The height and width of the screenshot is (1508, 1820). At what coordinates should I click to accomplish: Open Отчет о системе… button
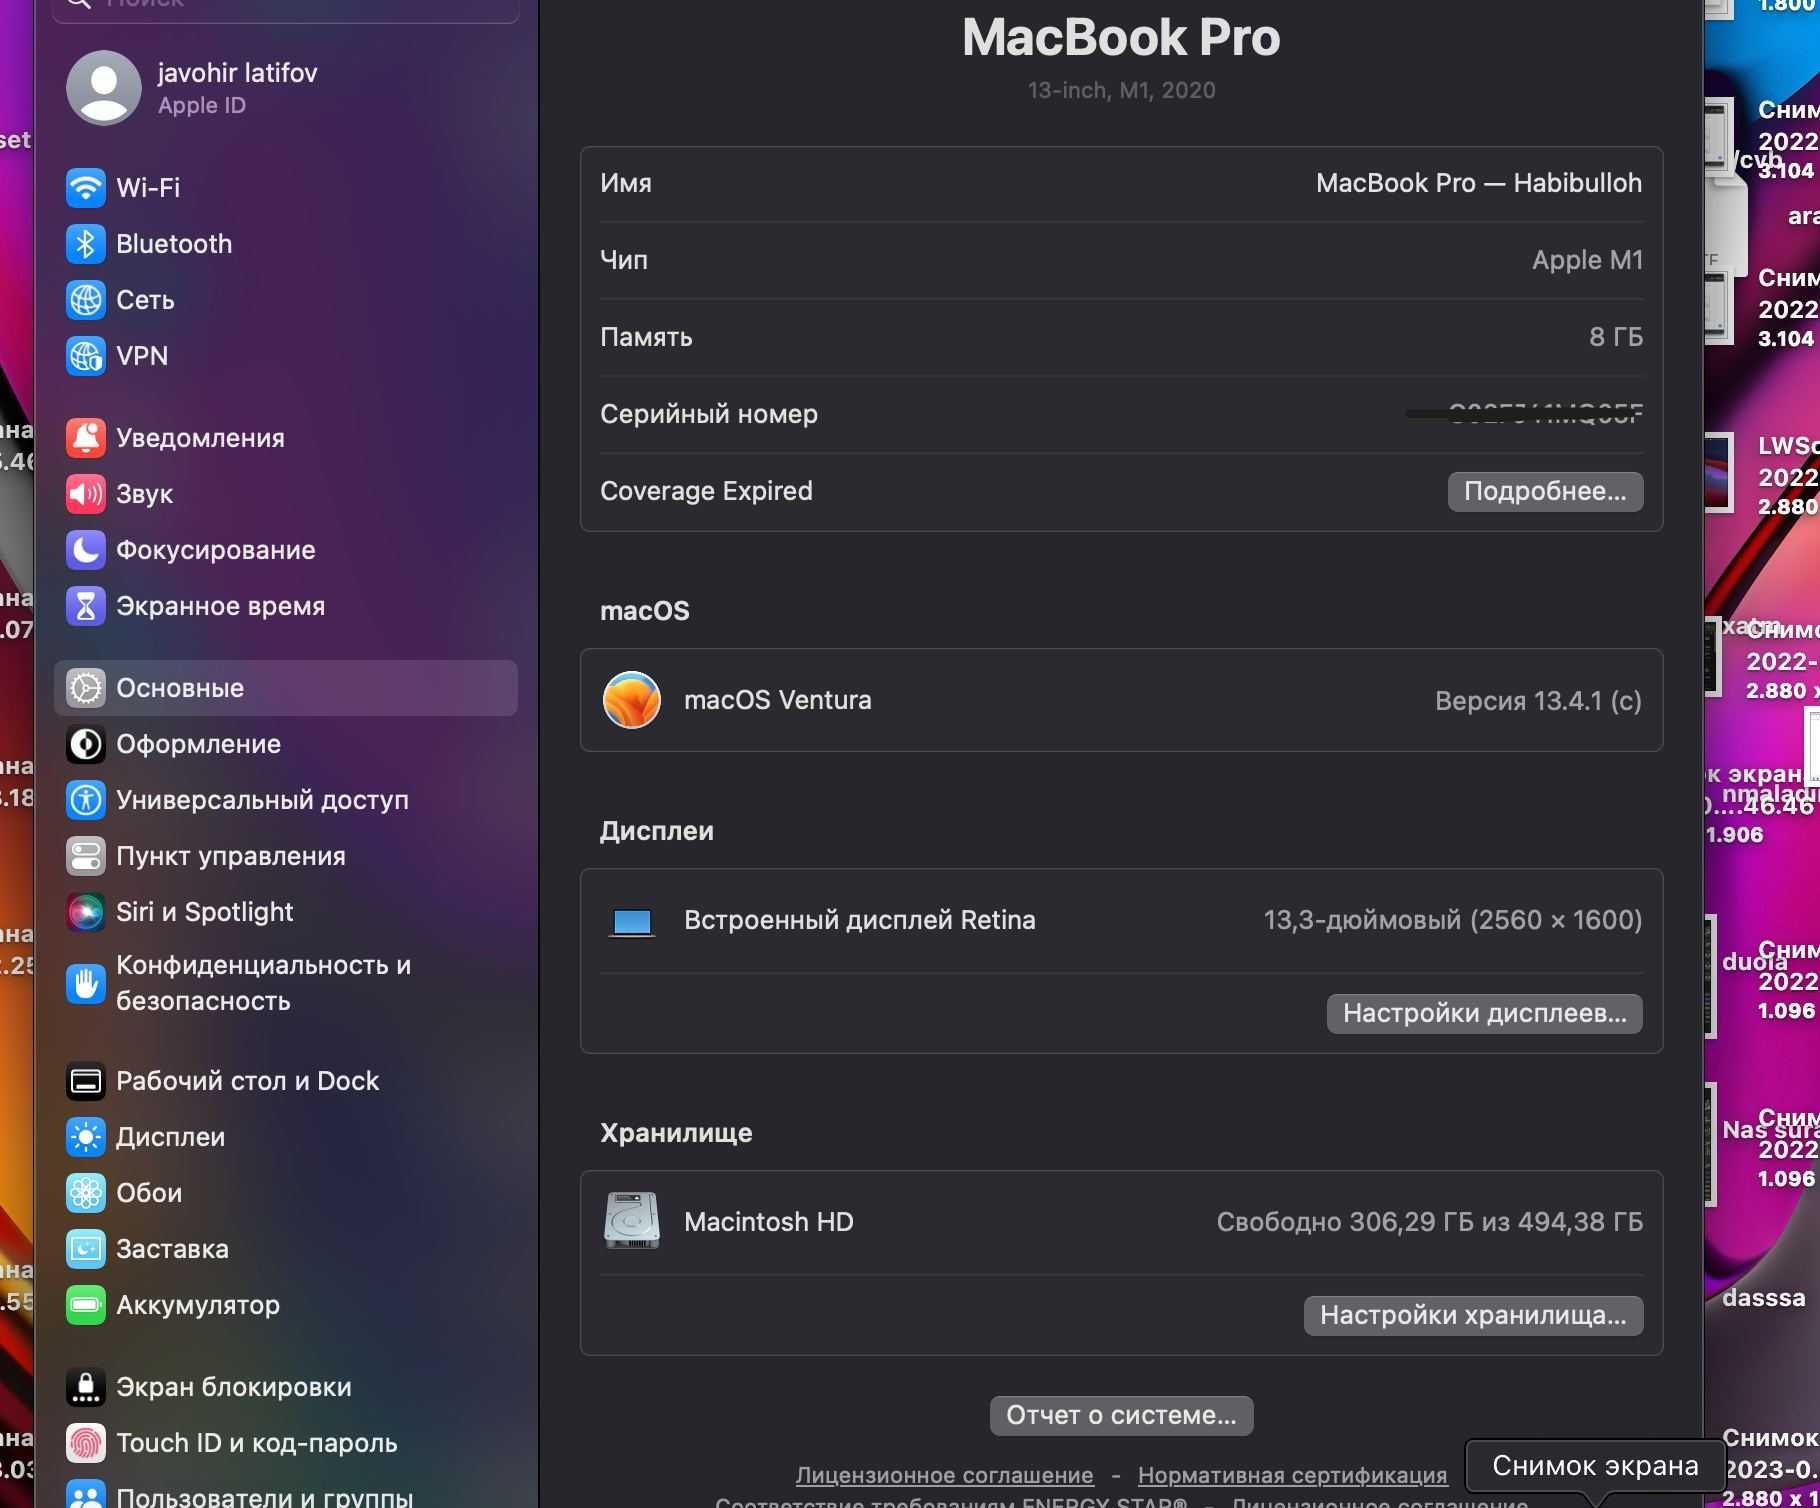click(1121, 1415)
